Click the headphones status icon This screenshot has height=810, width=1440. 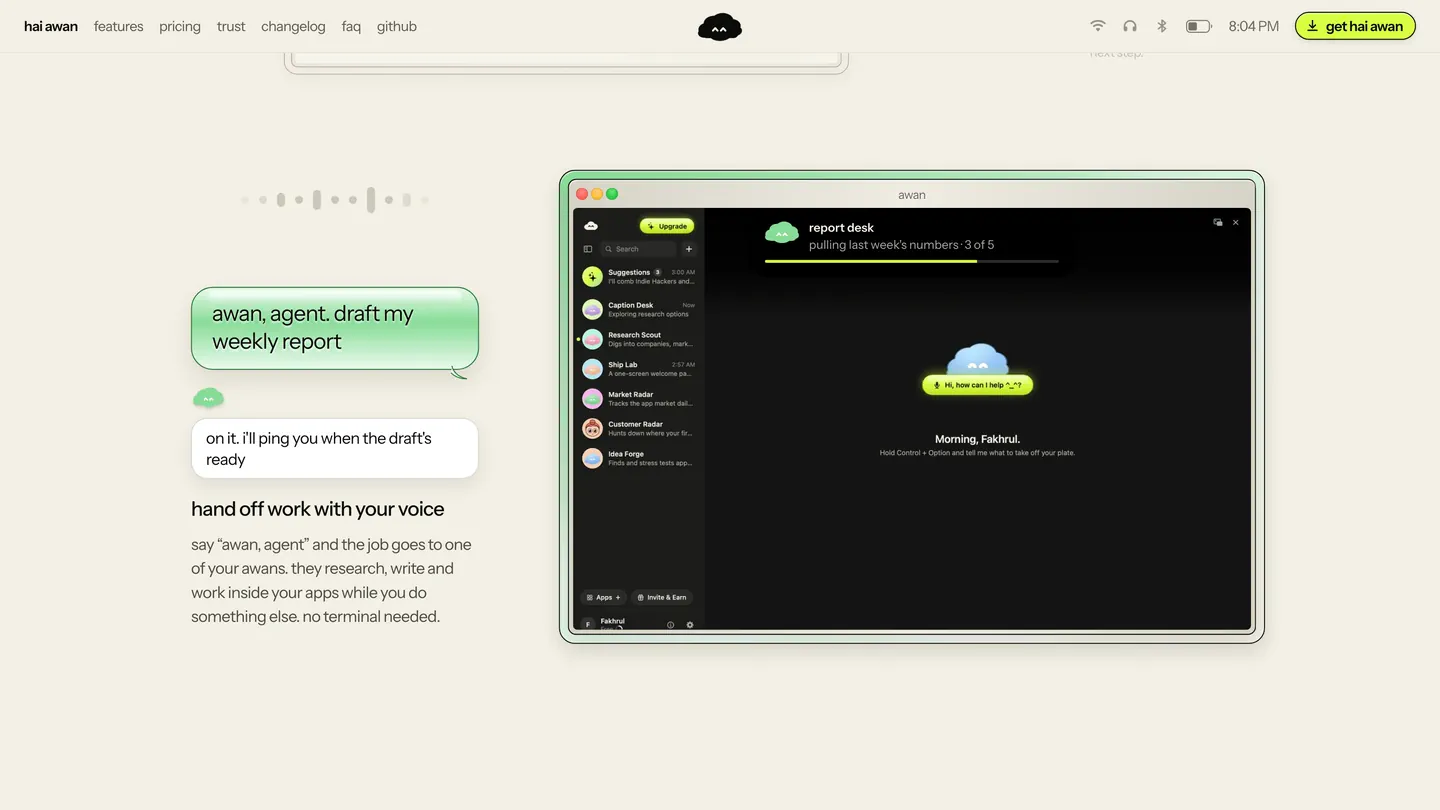tap(1129, 26)
